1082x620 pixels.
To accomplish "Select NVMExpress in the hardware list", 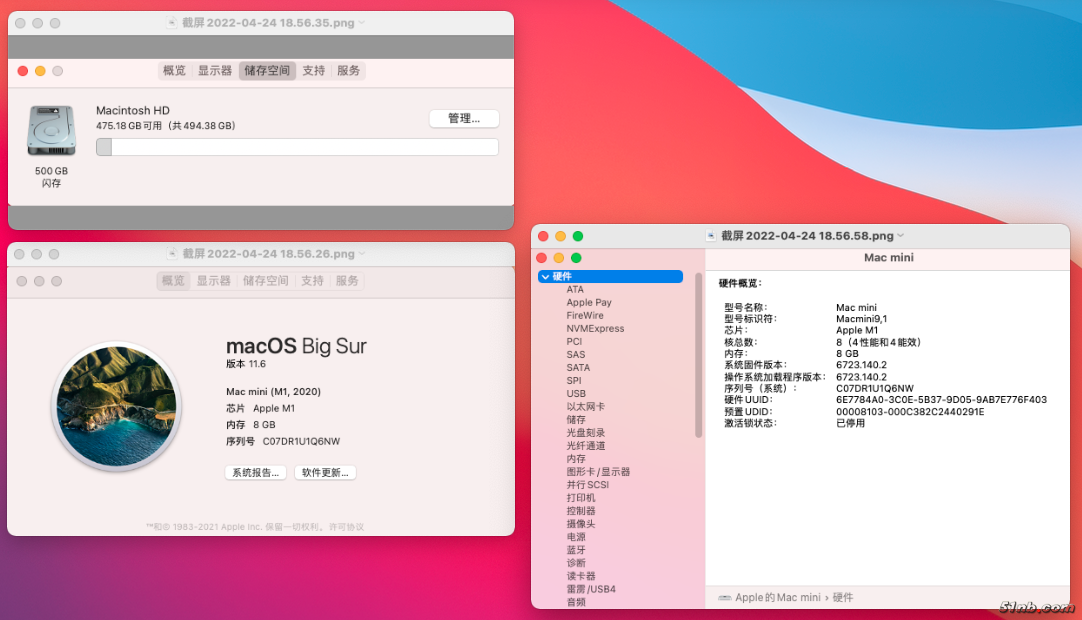I will tap(595, 329).
